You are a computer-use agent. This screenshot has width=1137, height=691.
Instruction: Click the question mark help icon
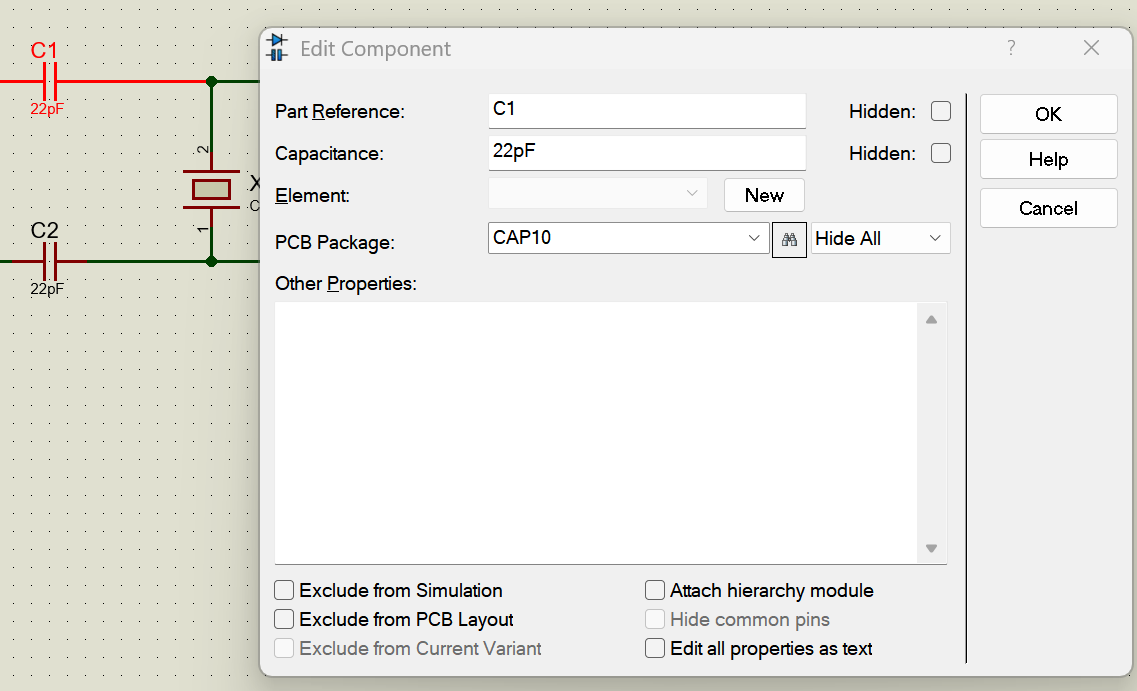coord(1011,48)
